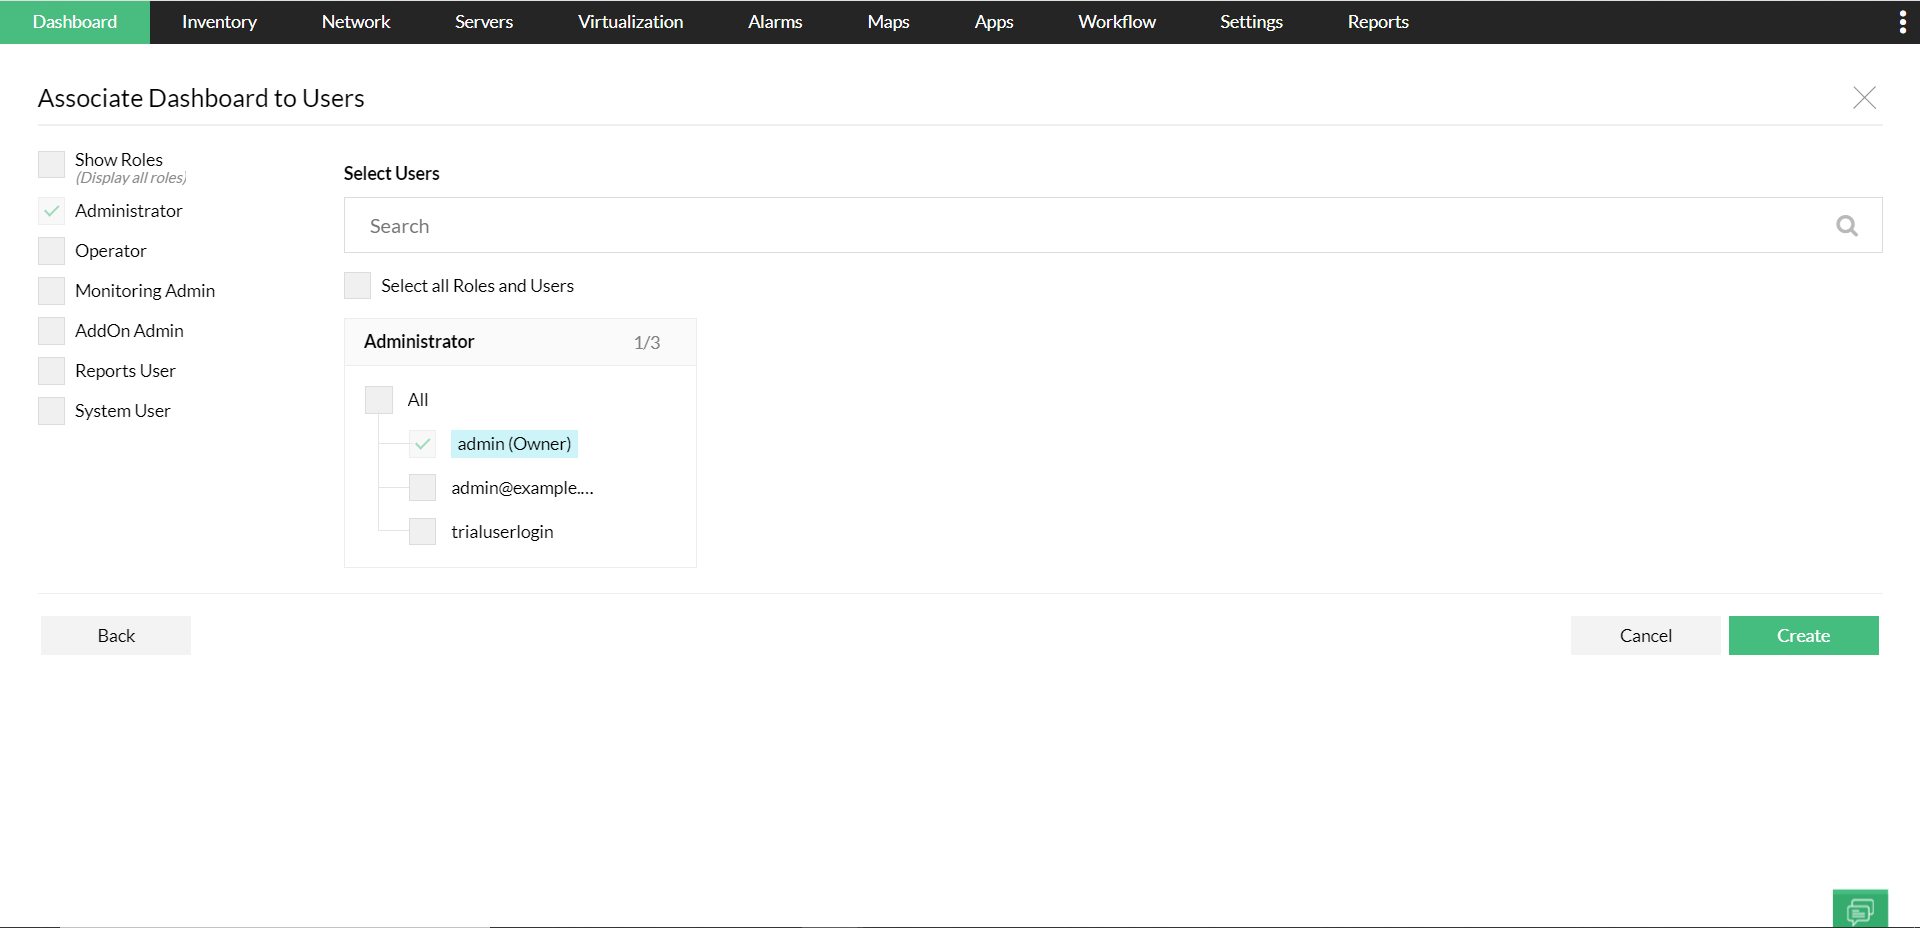
Task: Select the admin (Owner) user label
Action: pos(514,444)
